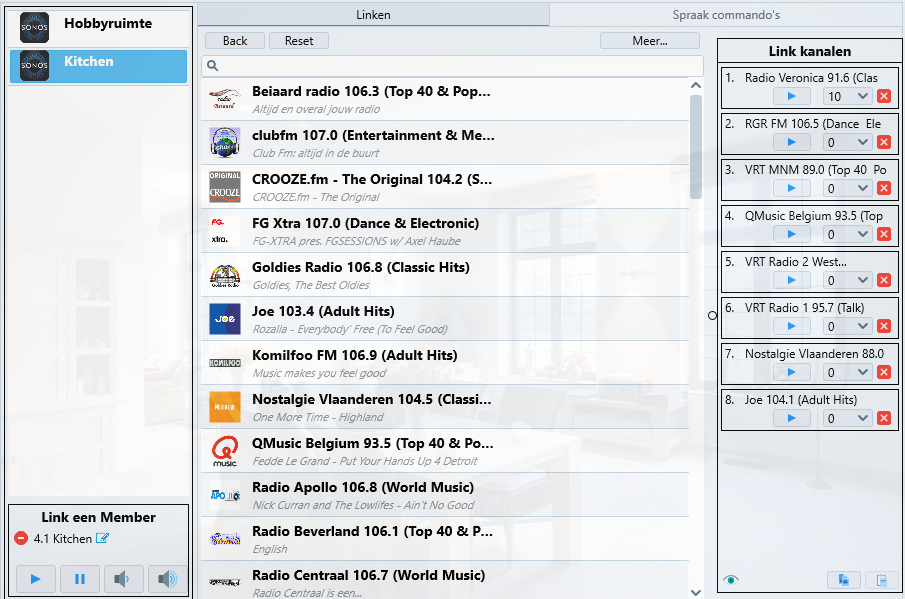Viewport: 905px width, 599px height.
Task: Select clubfm 107.0 station
Action: point(445,143)
